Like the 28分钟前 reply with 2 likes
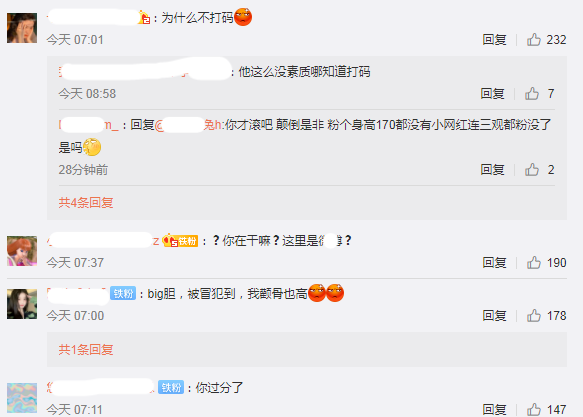This screenshot has height=417, width=583. pos(532,169)
